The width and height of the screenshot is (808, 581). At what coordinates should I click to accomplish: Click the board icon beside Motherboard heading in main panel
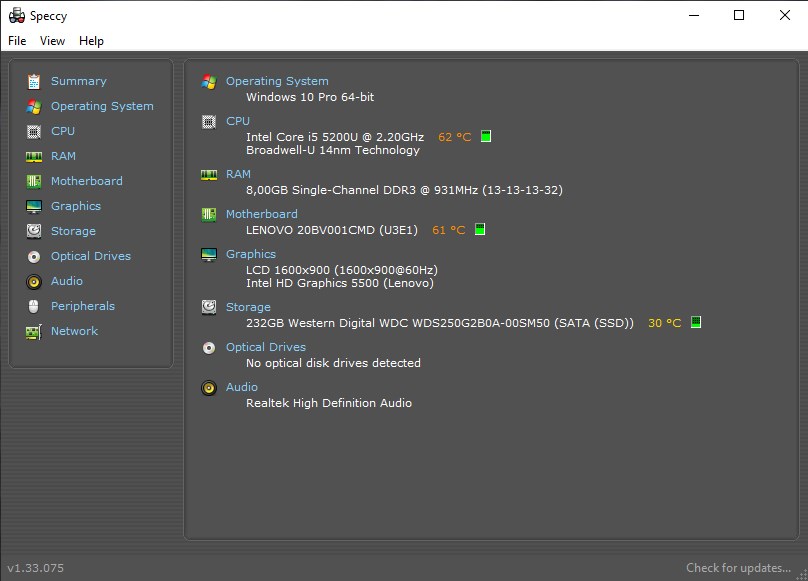click(209, 214)
